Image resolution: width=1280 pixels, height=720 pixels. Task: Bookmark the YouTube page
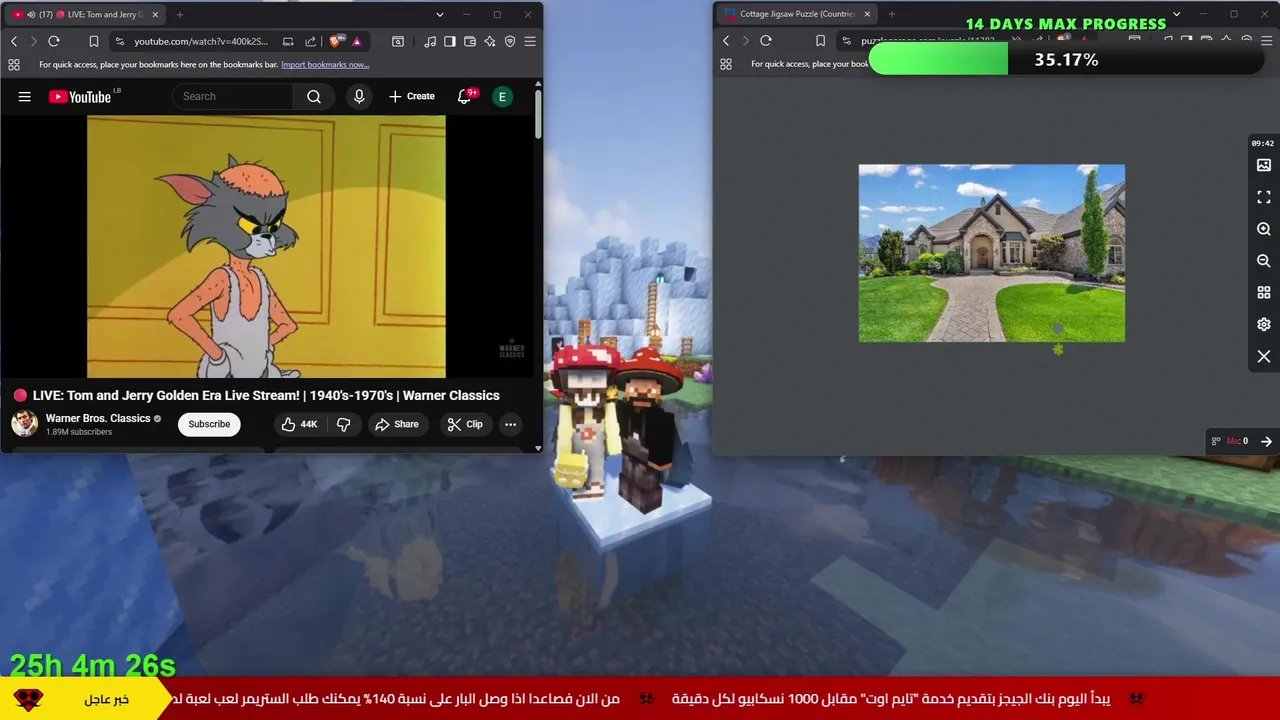(93, 41)
